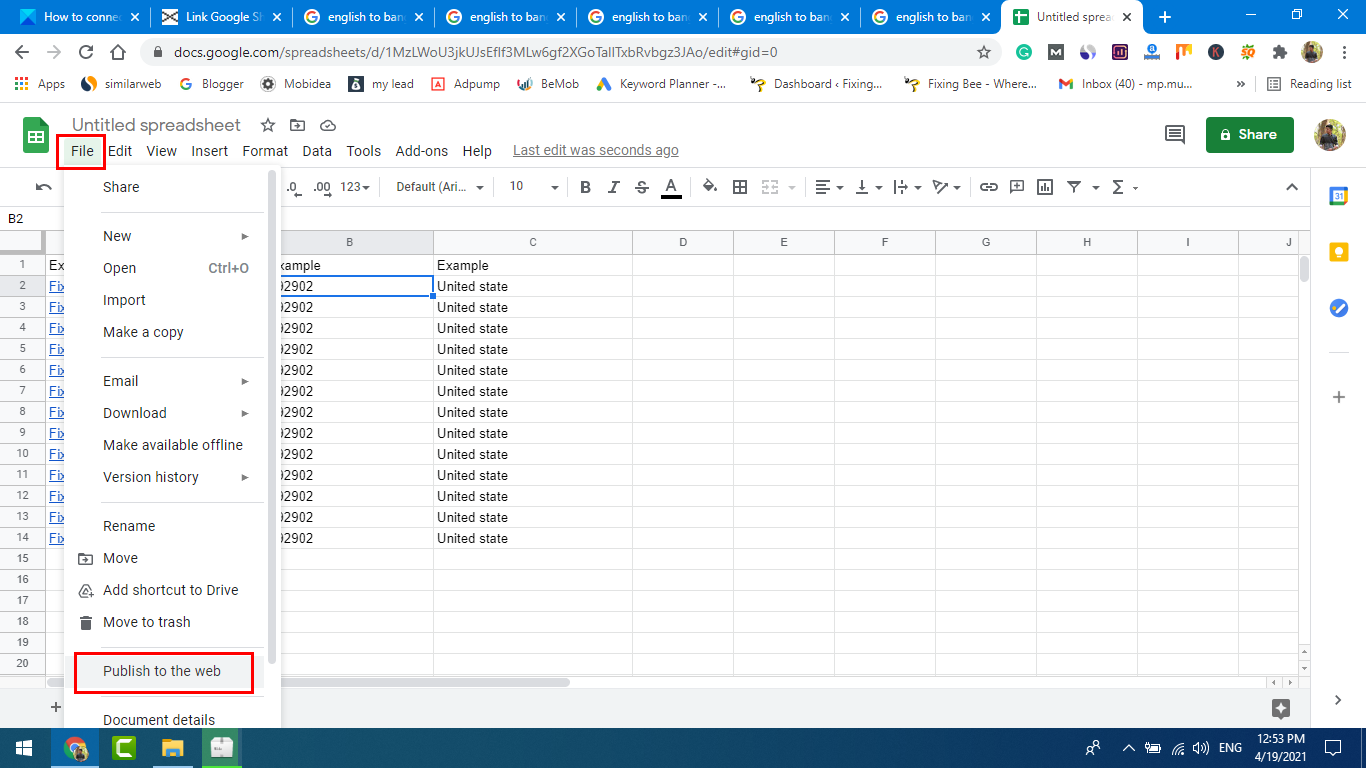Screen dimensions: 1366x768
Task: Apply italic formatting
Action: pyautogui.click(x=614, y=187)
